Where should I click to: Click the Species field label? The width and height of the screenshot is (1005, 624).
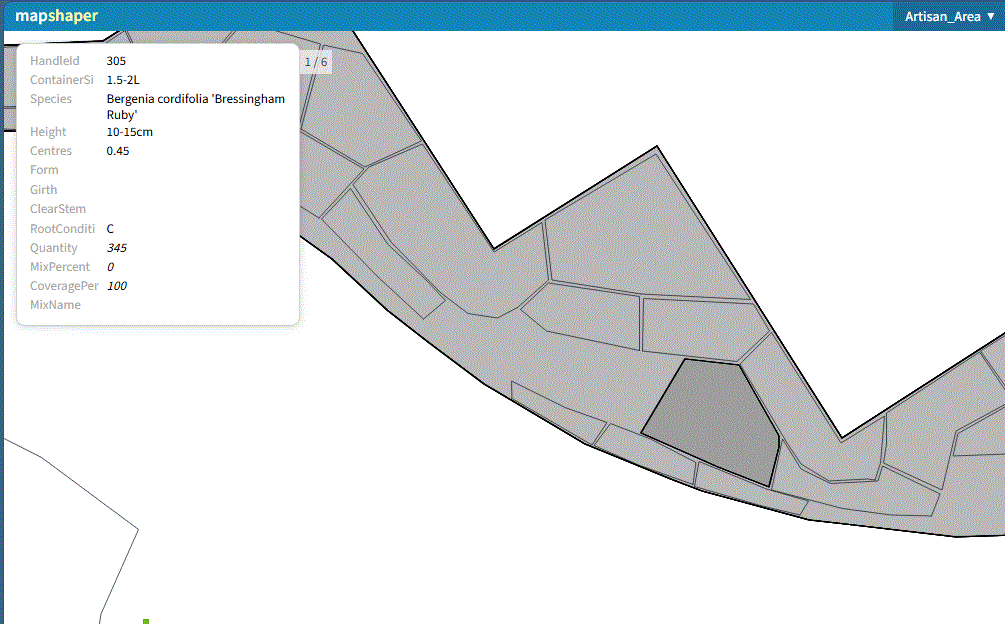[51, 99]
